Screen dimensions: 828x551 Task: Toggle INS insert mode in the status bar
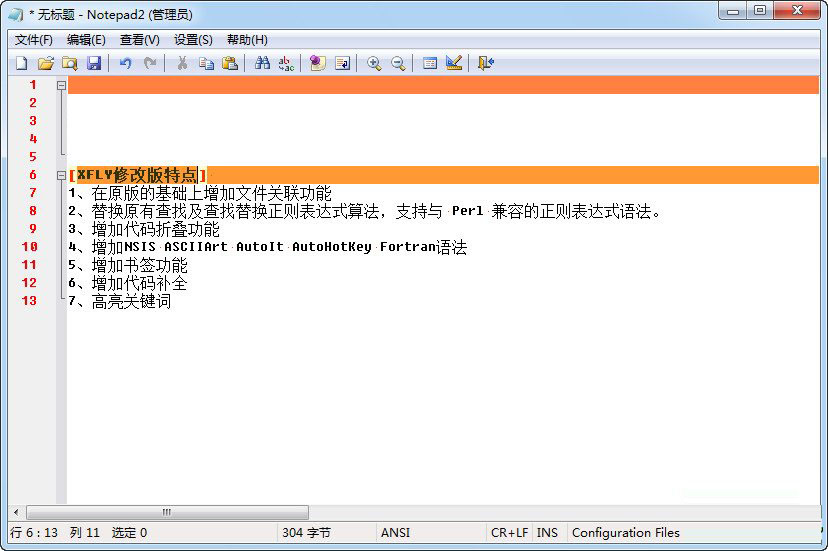tap(547, 533)
